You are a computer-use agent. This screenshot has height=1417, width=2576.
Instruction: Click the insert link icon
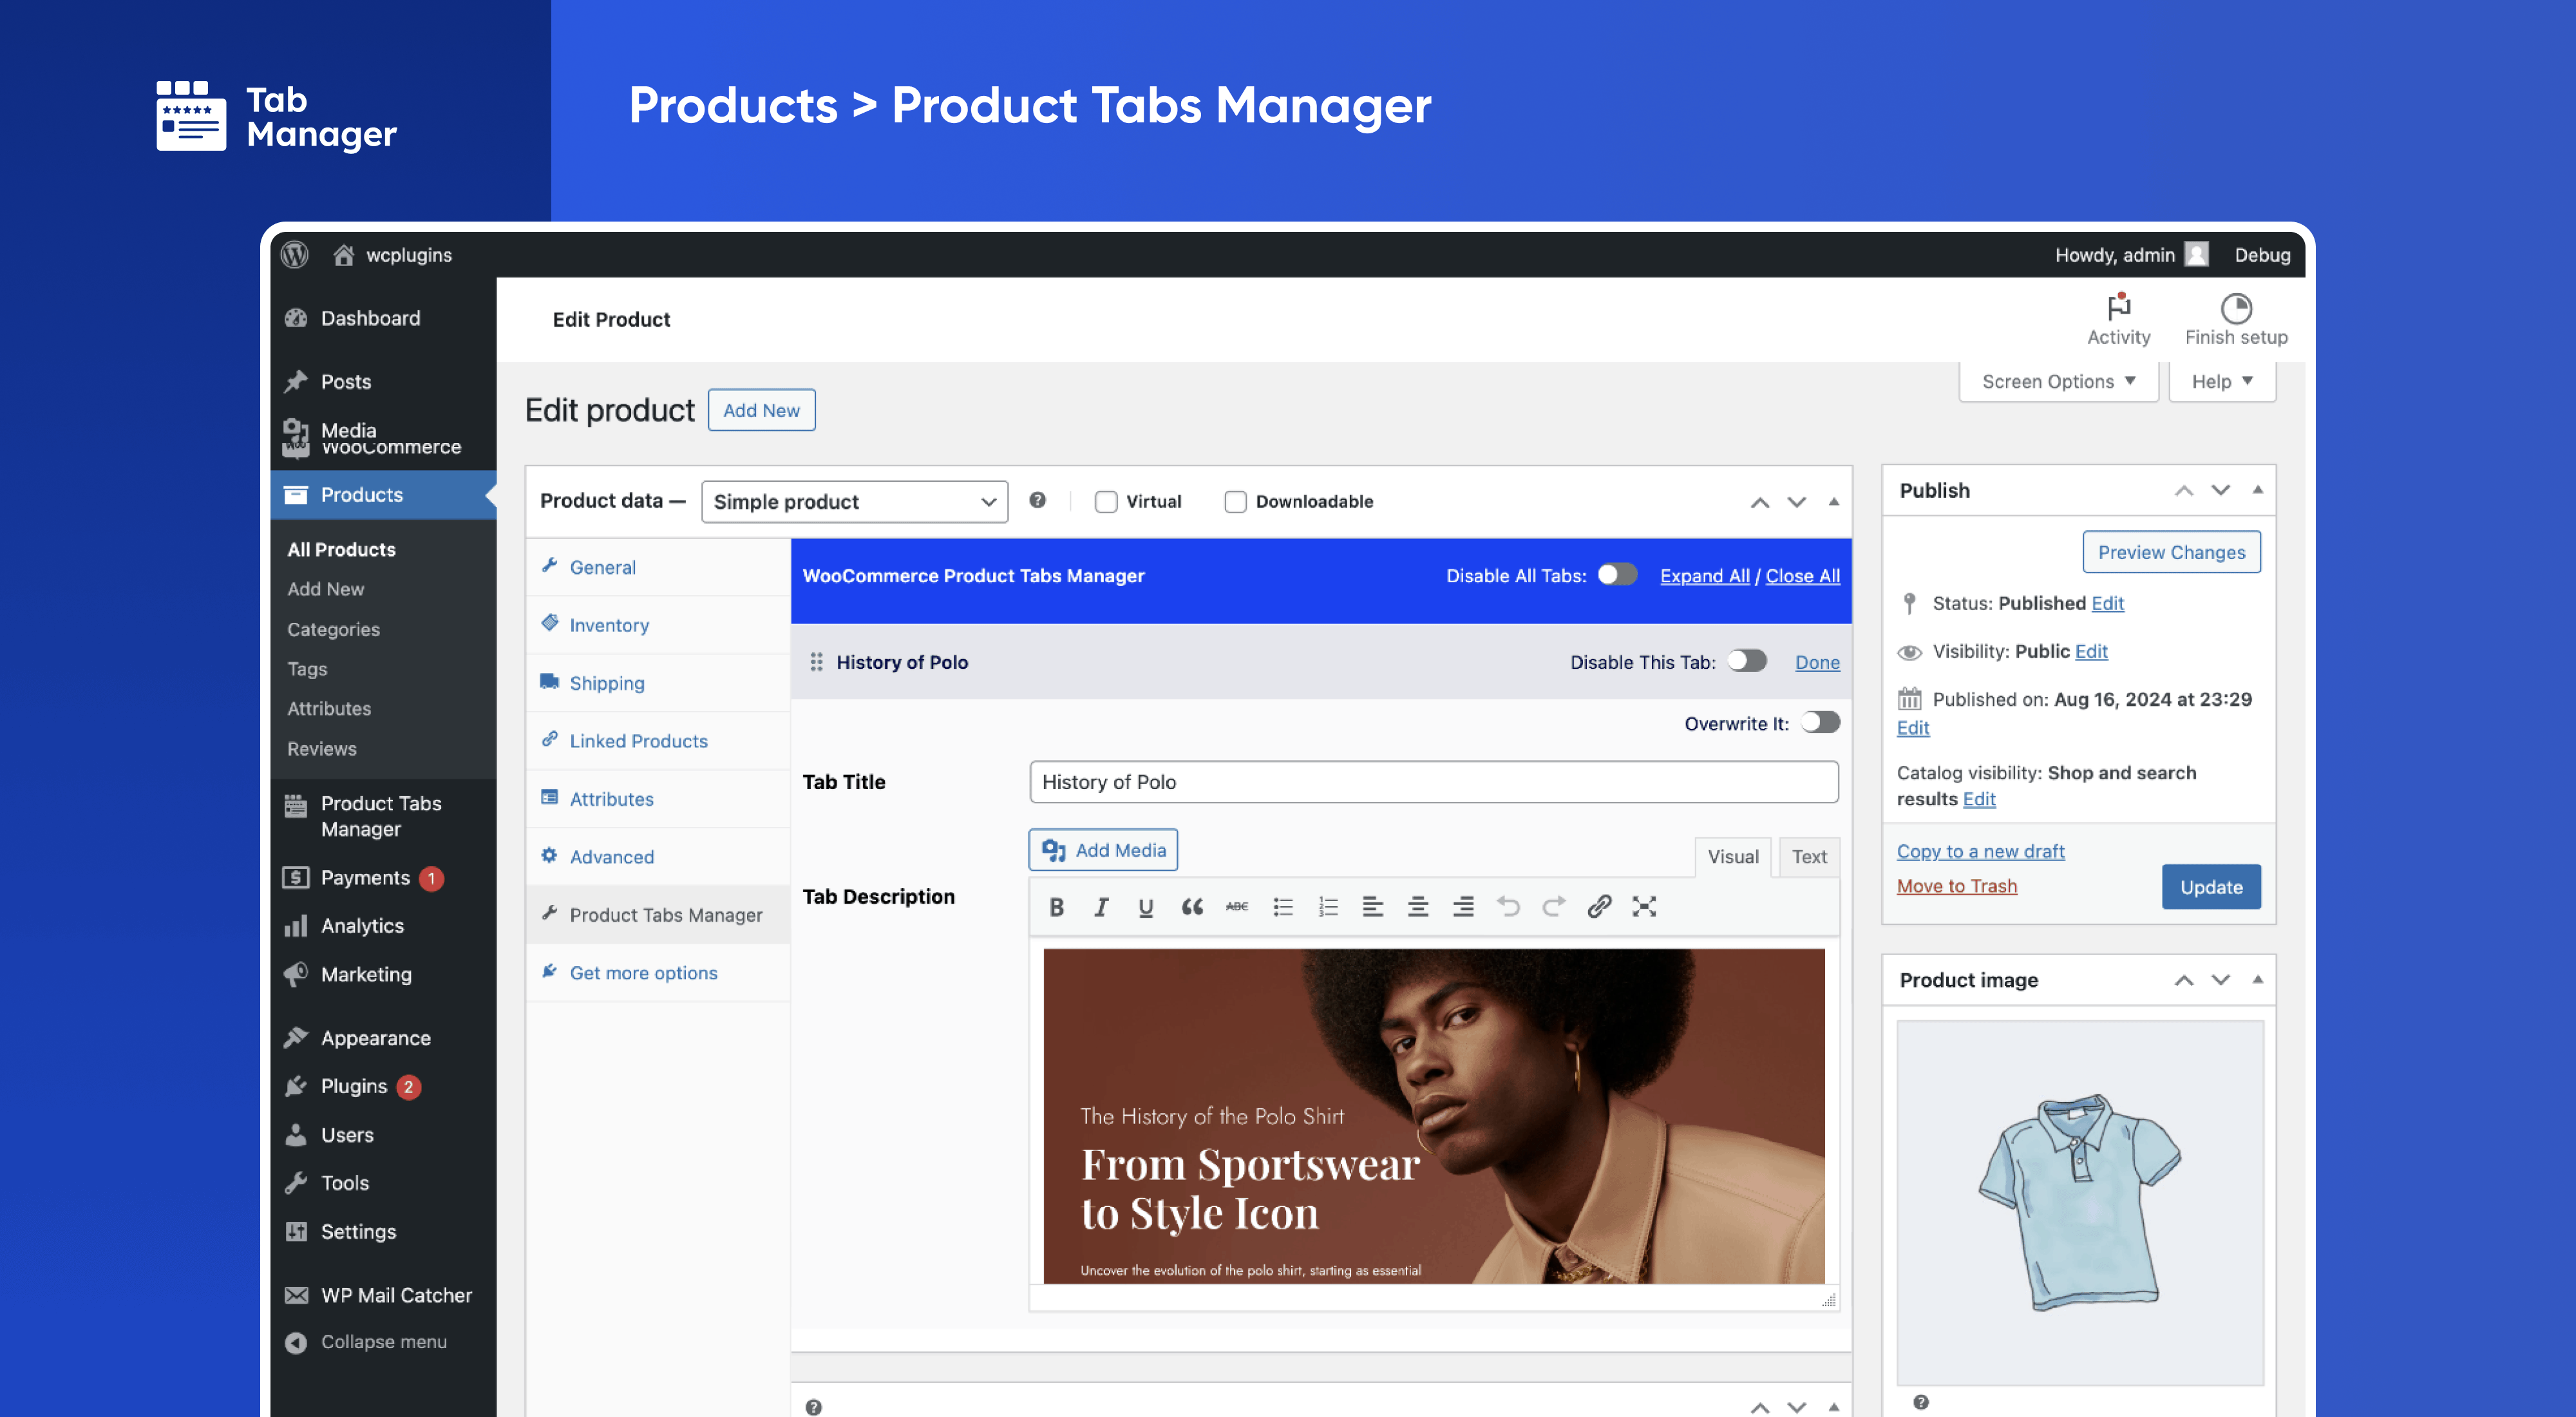(x=1598, y=907)
